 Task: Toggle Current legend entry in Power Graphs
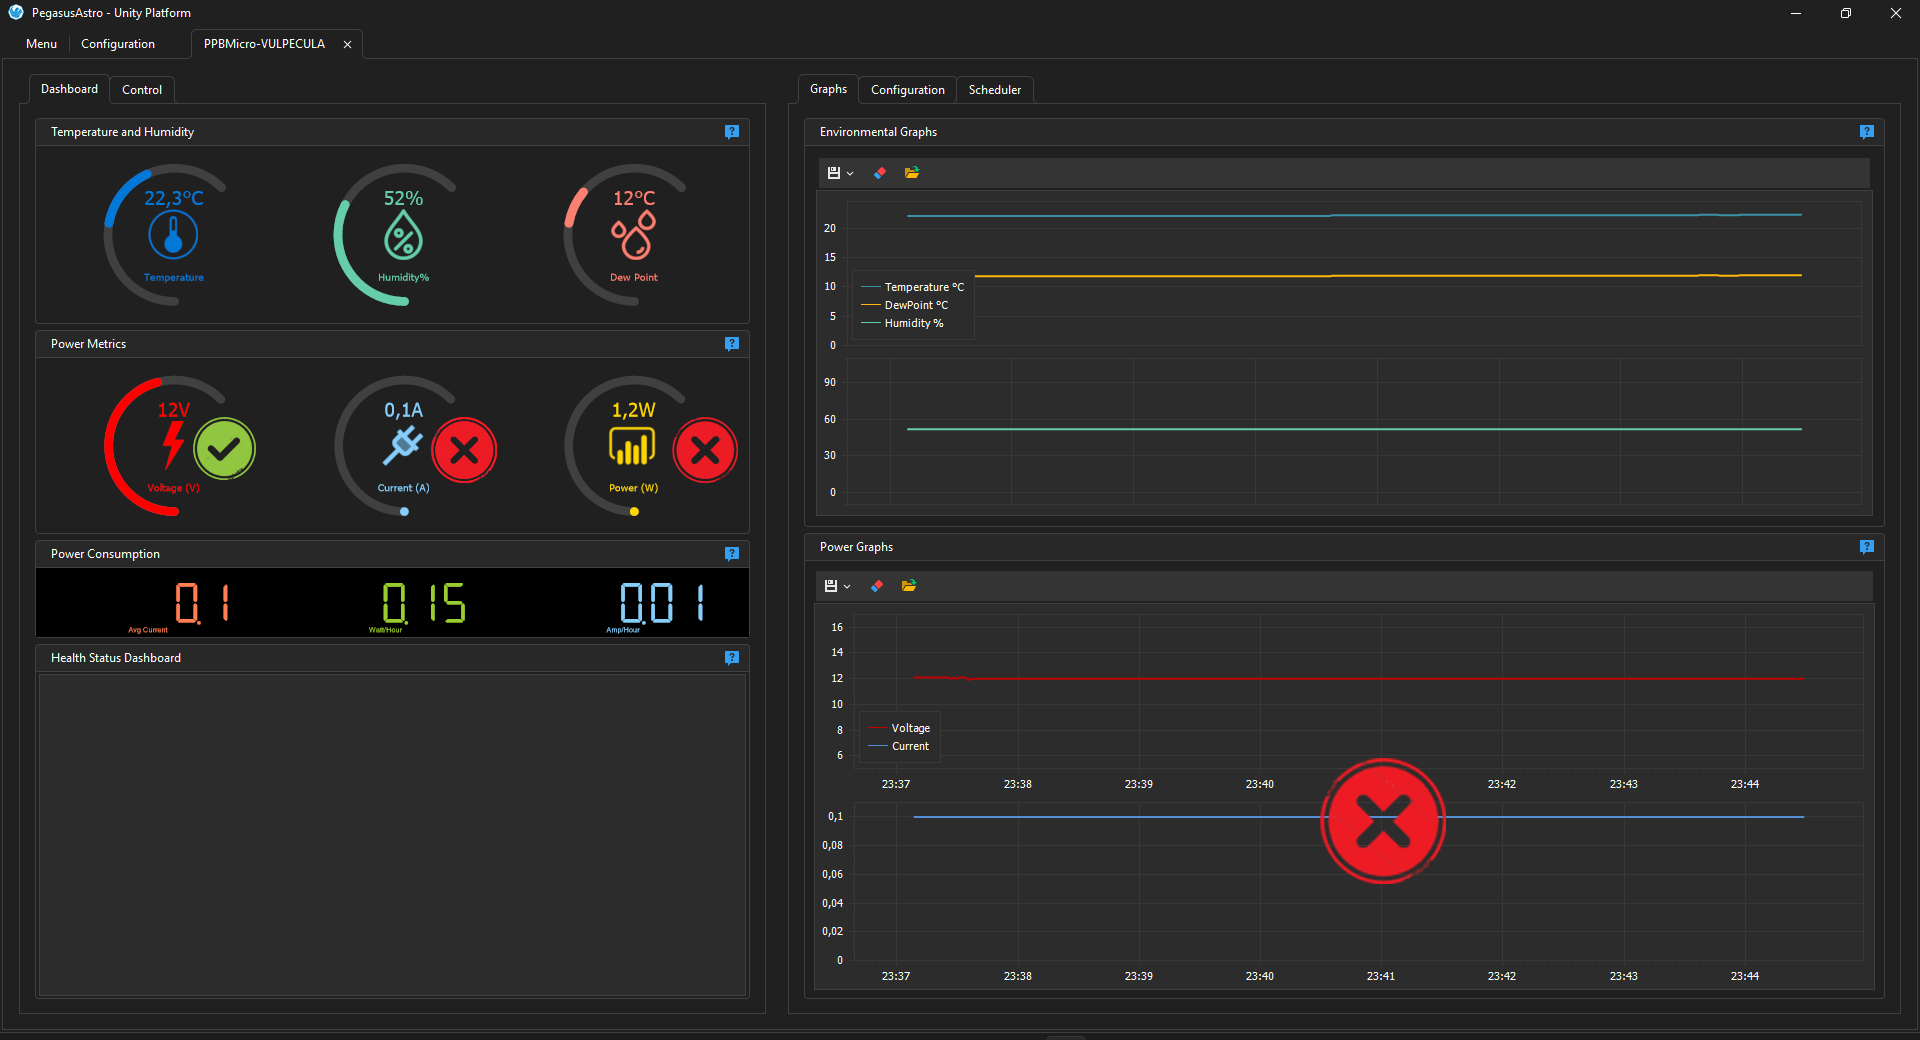pyautogui.click(x=900, y=746)
